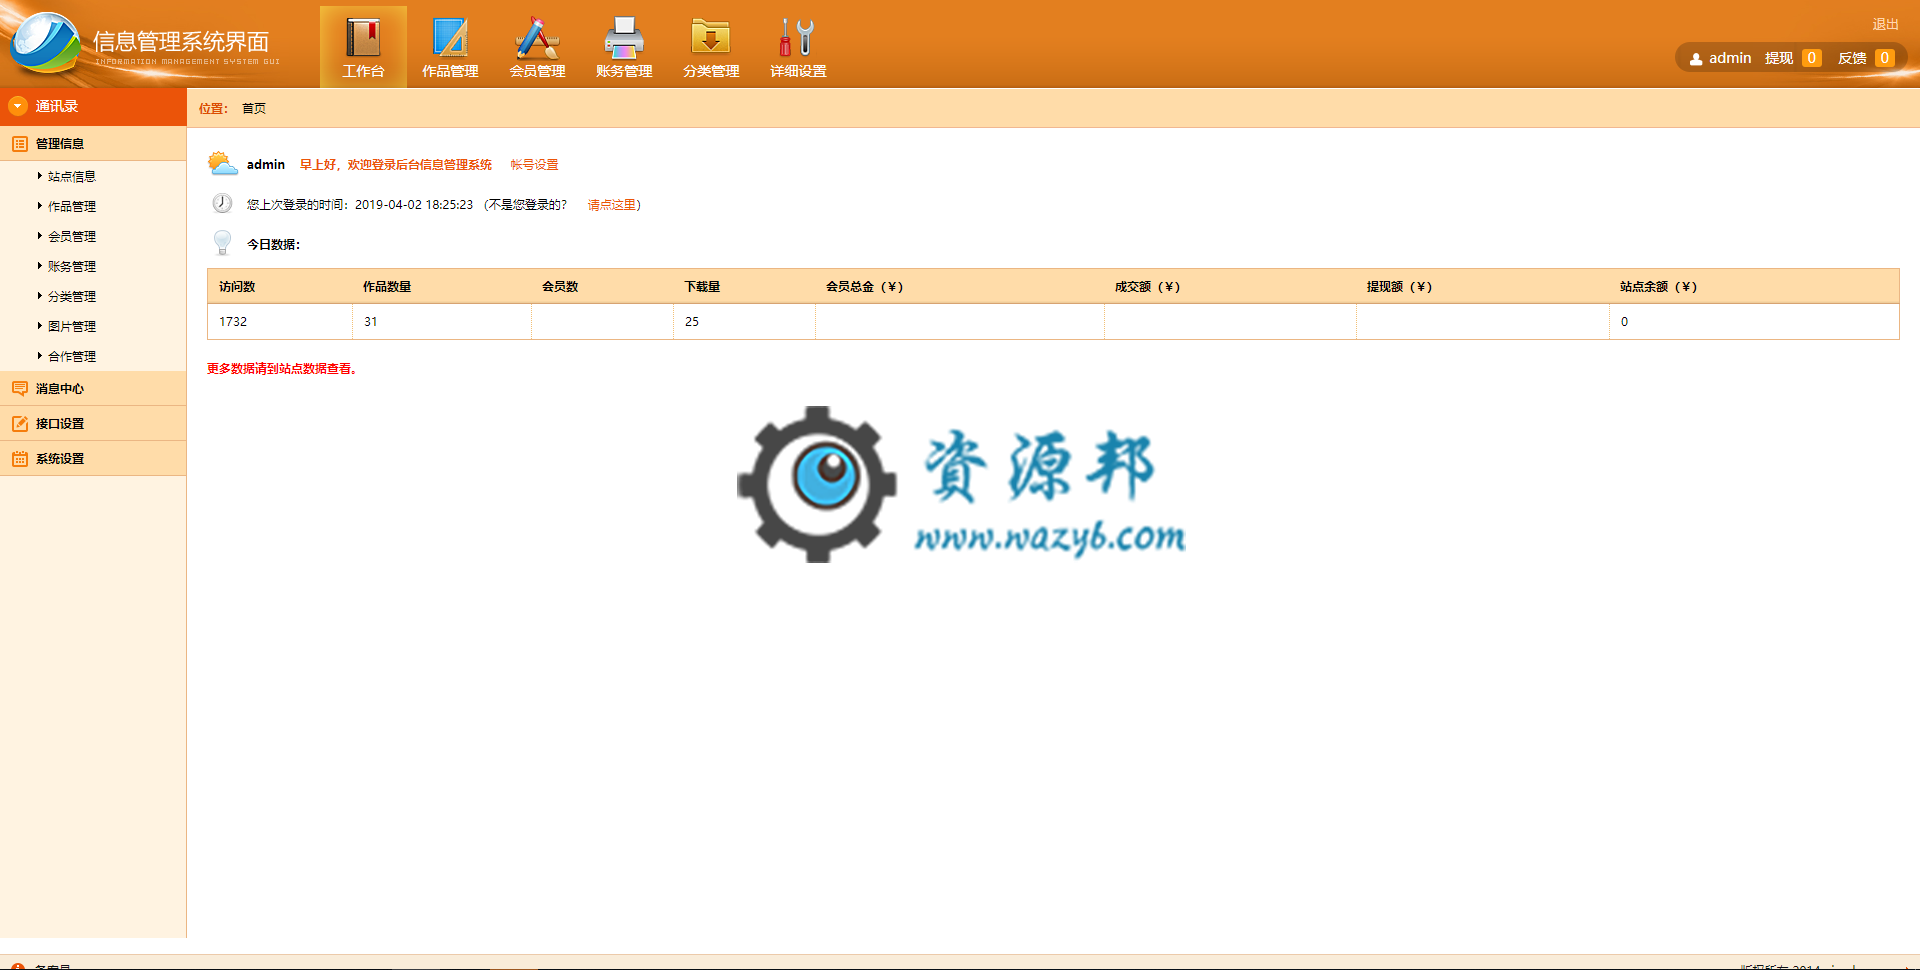Click the 今日数据 label
Viewport: 1920px width, 970px height.
273,245
